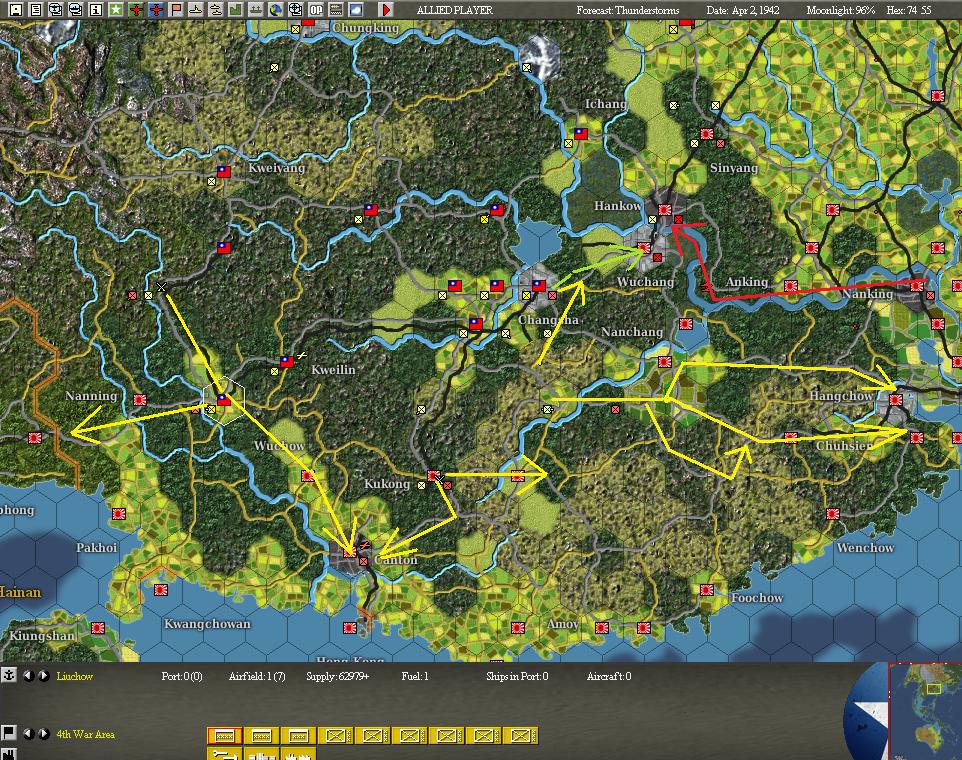Screen dimensions: 962x760
Task: Open the cloud weather toolbar icon
Action: click(355, 9)
